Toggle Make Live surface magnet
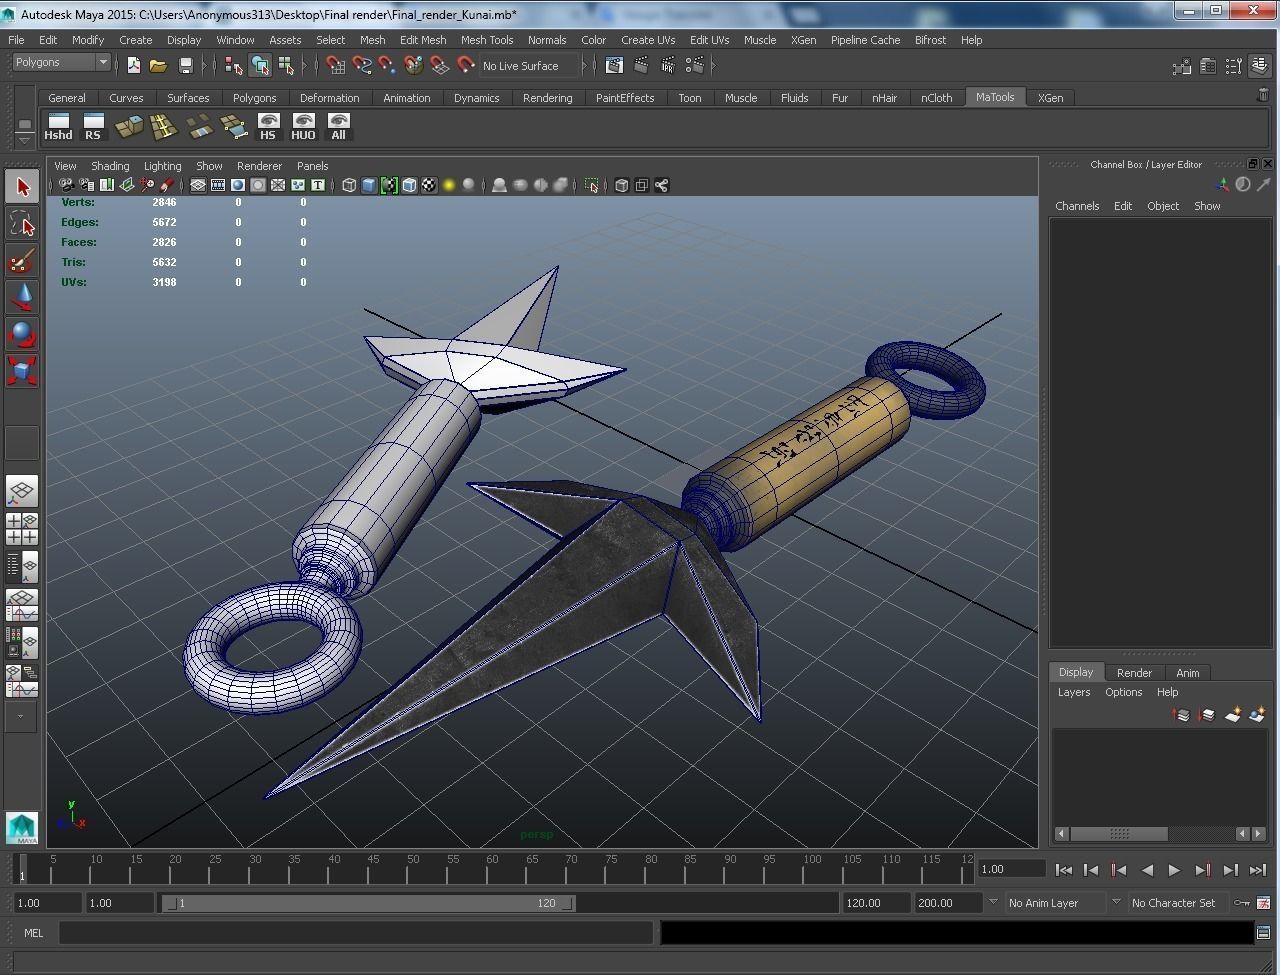1280x975 pixels. point(465,66)
